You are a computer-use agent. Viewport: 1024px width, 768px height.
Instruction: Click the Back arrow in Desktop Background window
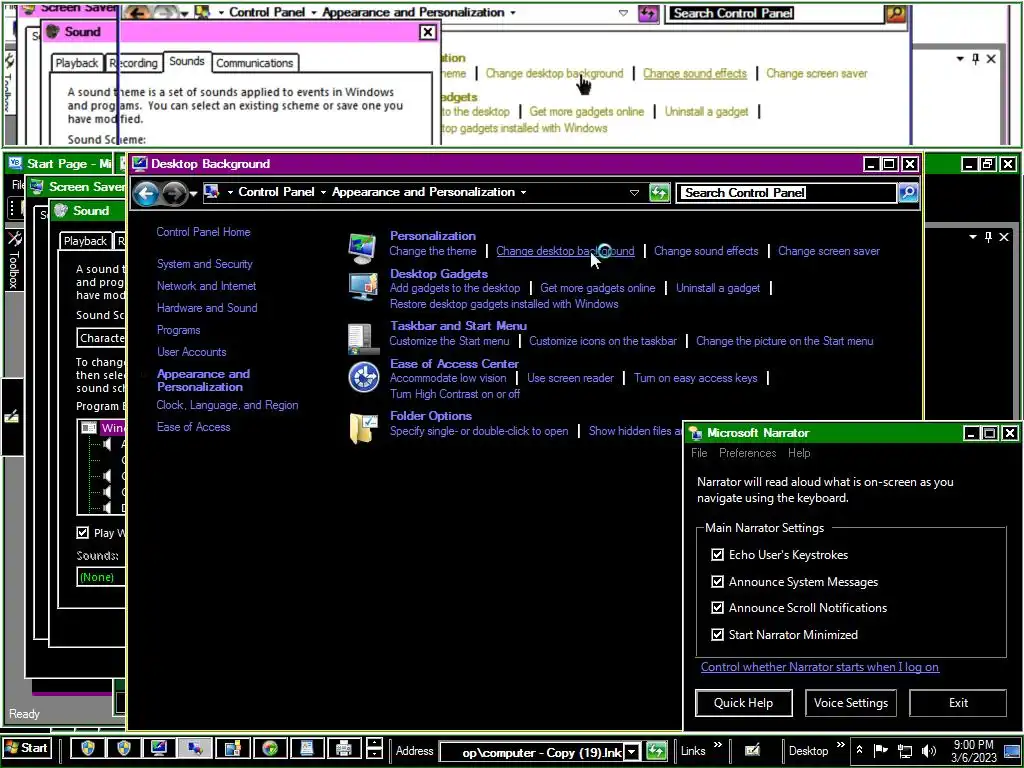coord(146,193)
